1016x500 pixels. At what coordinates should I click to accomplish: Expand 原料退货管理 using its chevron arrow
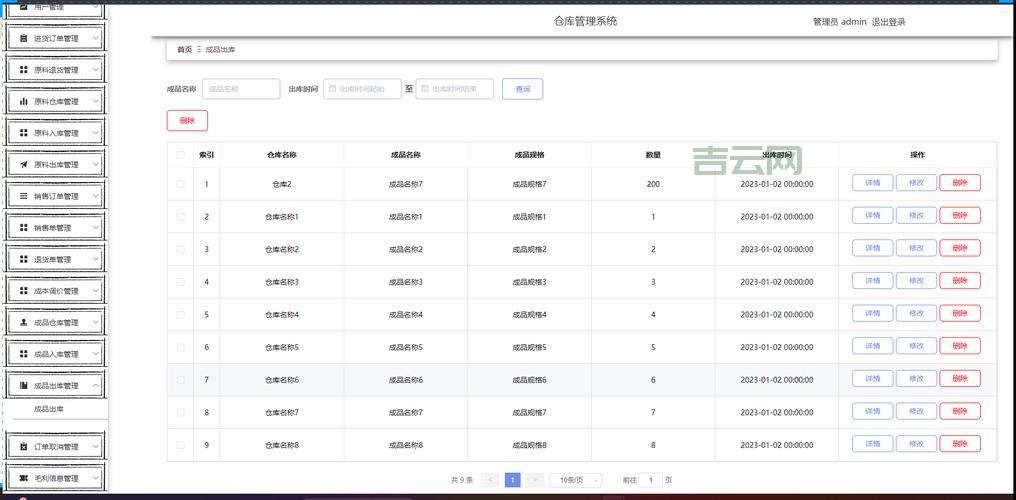point(96,70)
